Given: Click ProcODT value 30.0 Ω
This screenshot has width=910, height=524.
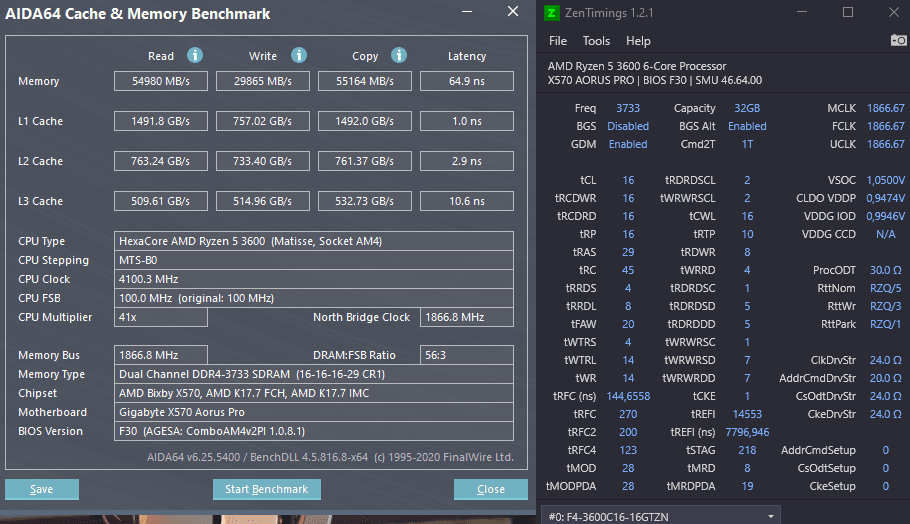Looking at the screenshot, I should 886,270.
